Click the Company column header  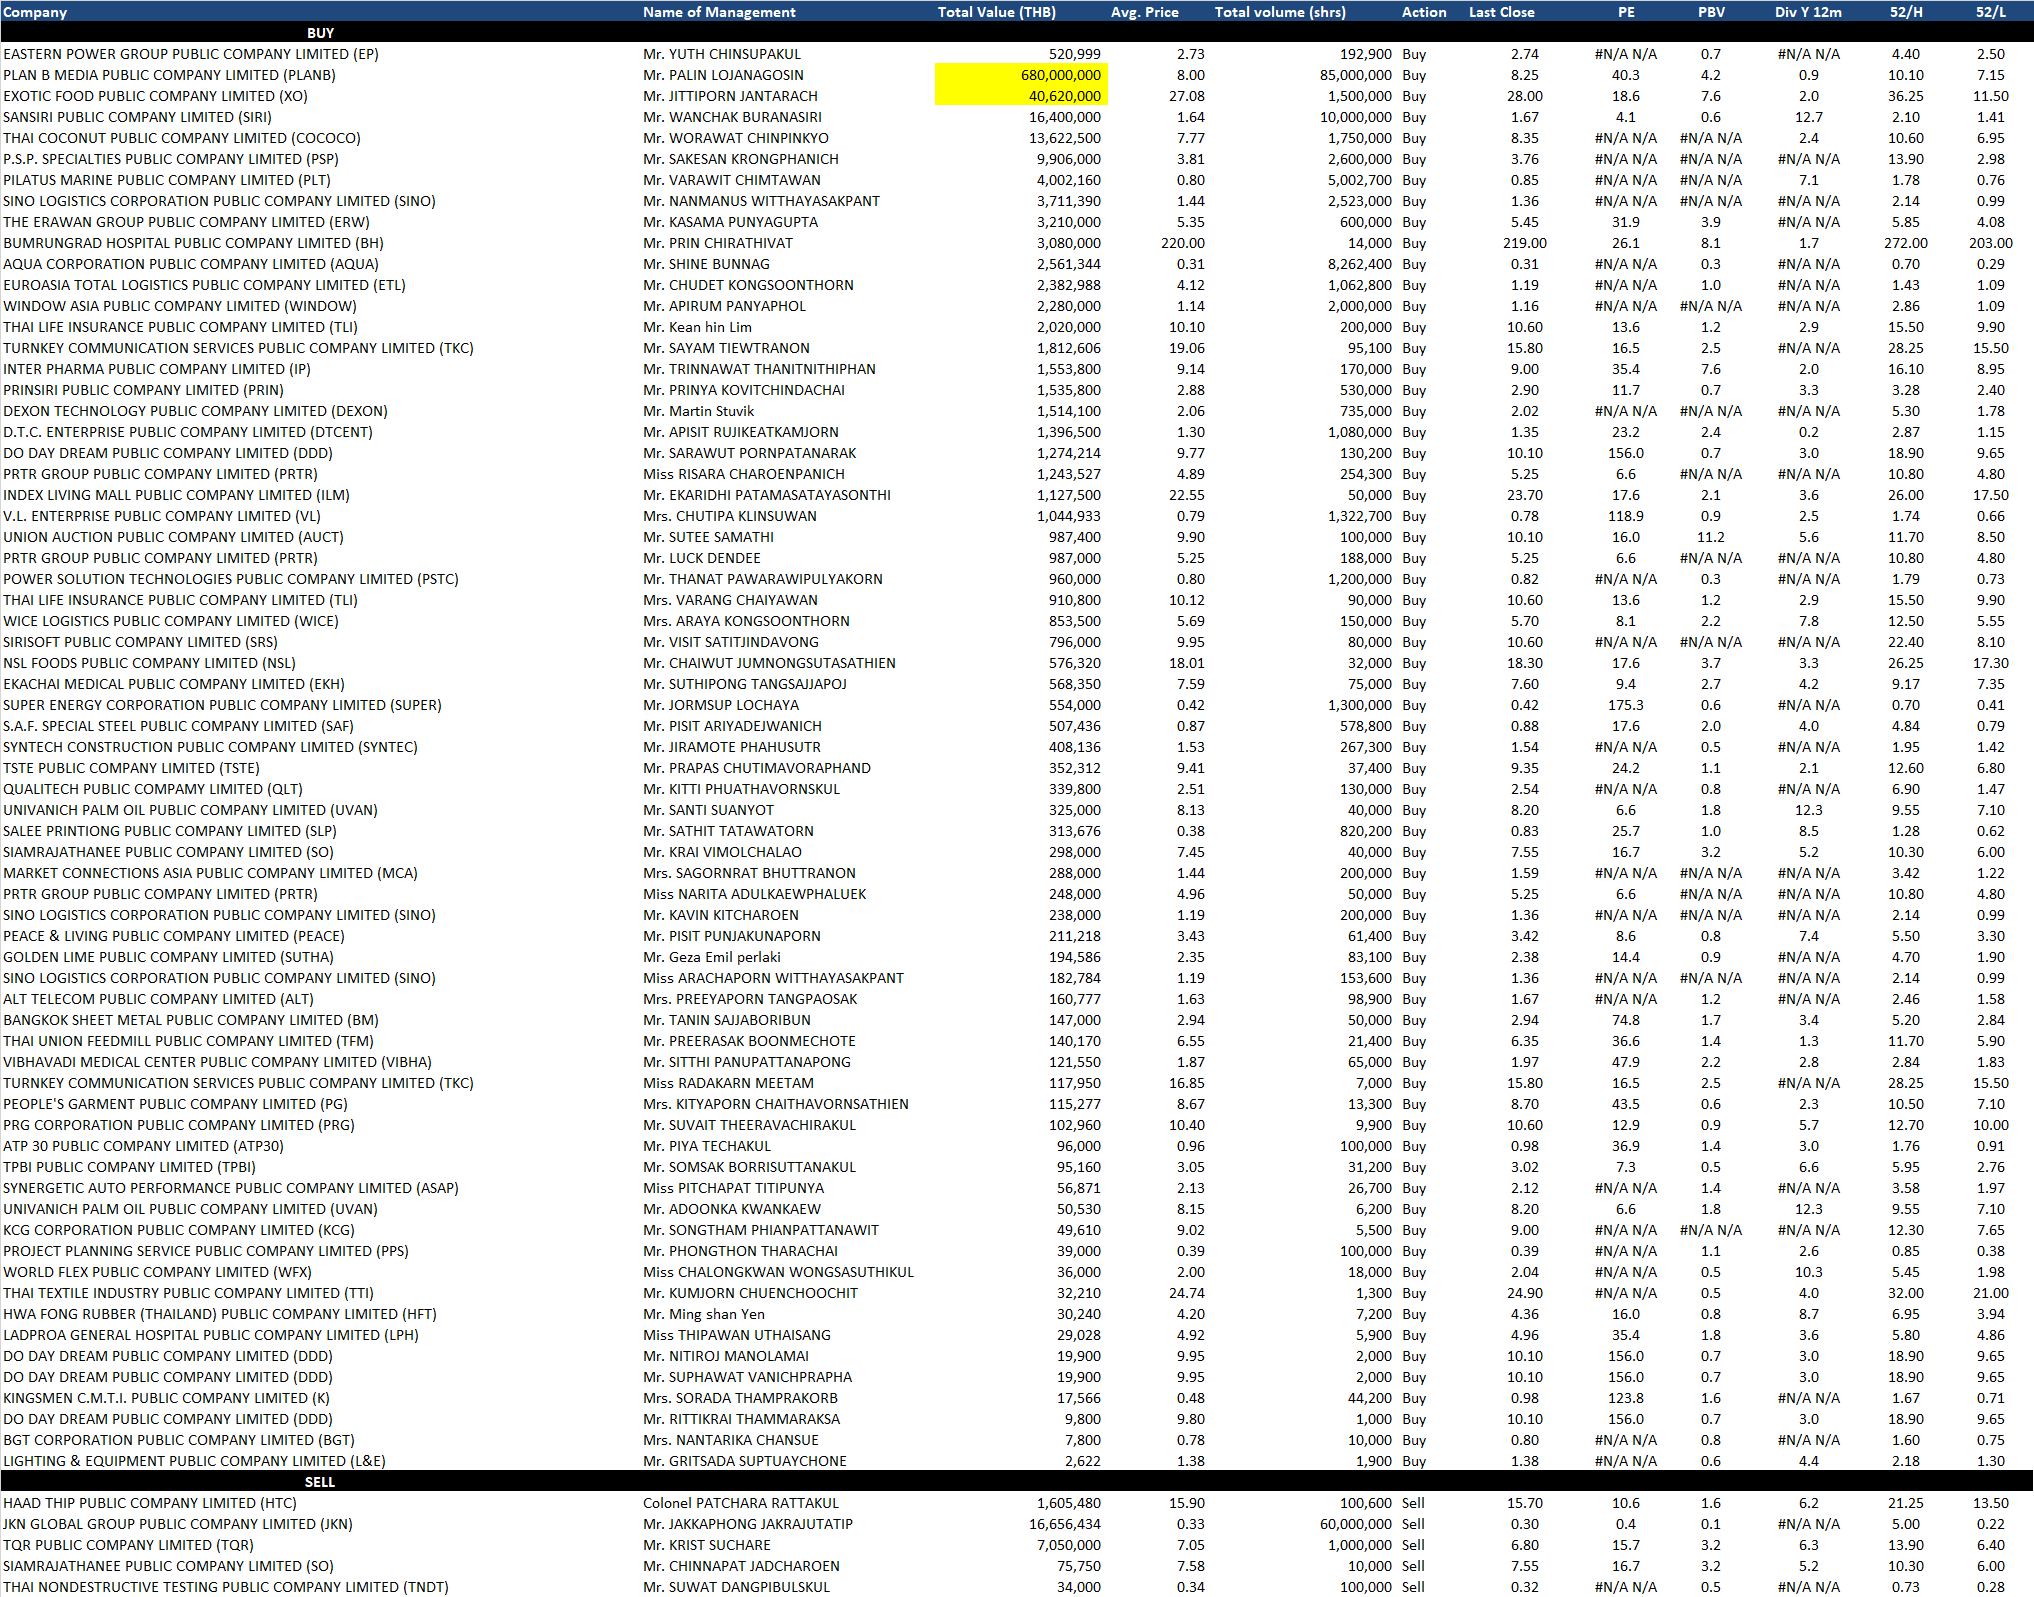(35, 12)
